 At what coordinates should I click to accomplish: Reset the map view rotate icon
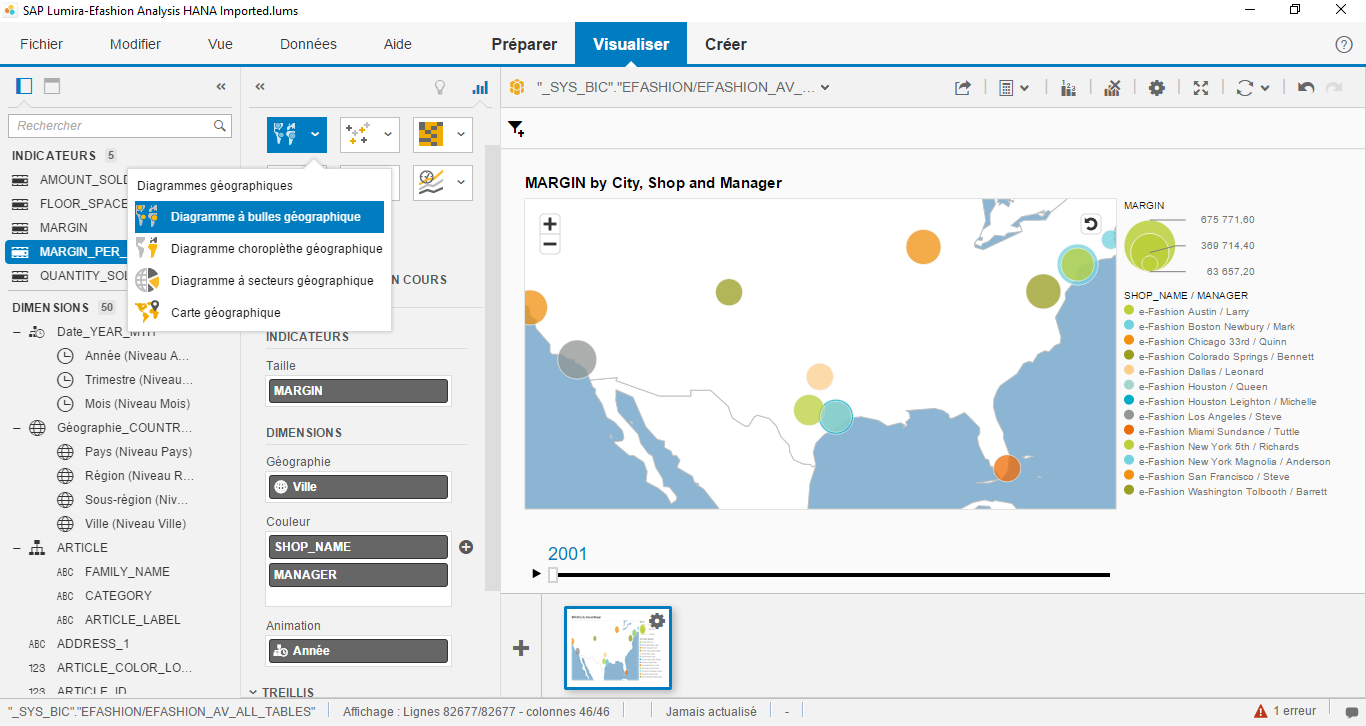coord(1091,224)
